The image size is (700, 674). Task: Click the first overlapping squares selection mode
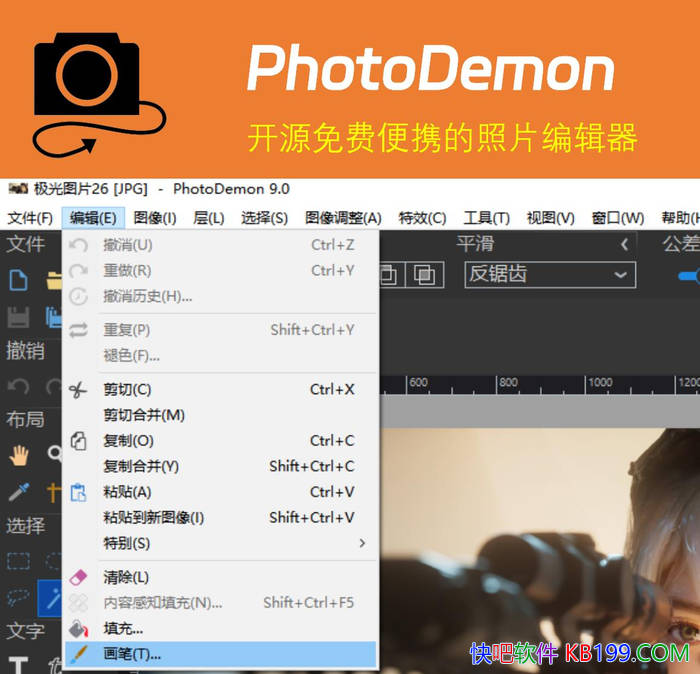coord(389,275)
